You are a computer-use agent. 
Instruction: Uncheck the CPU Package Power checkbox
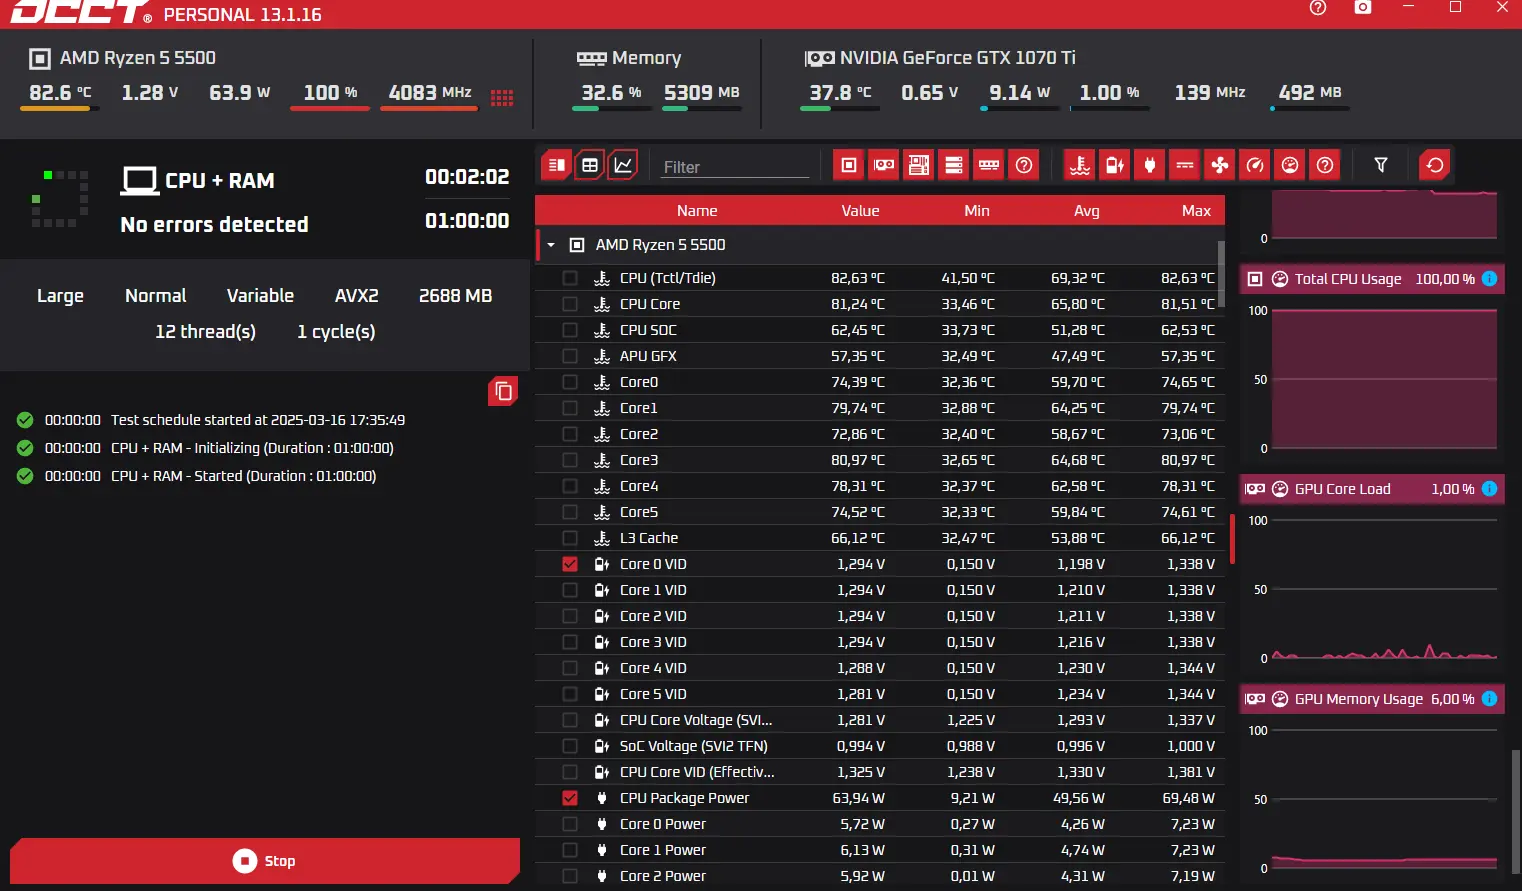point(570,798)
